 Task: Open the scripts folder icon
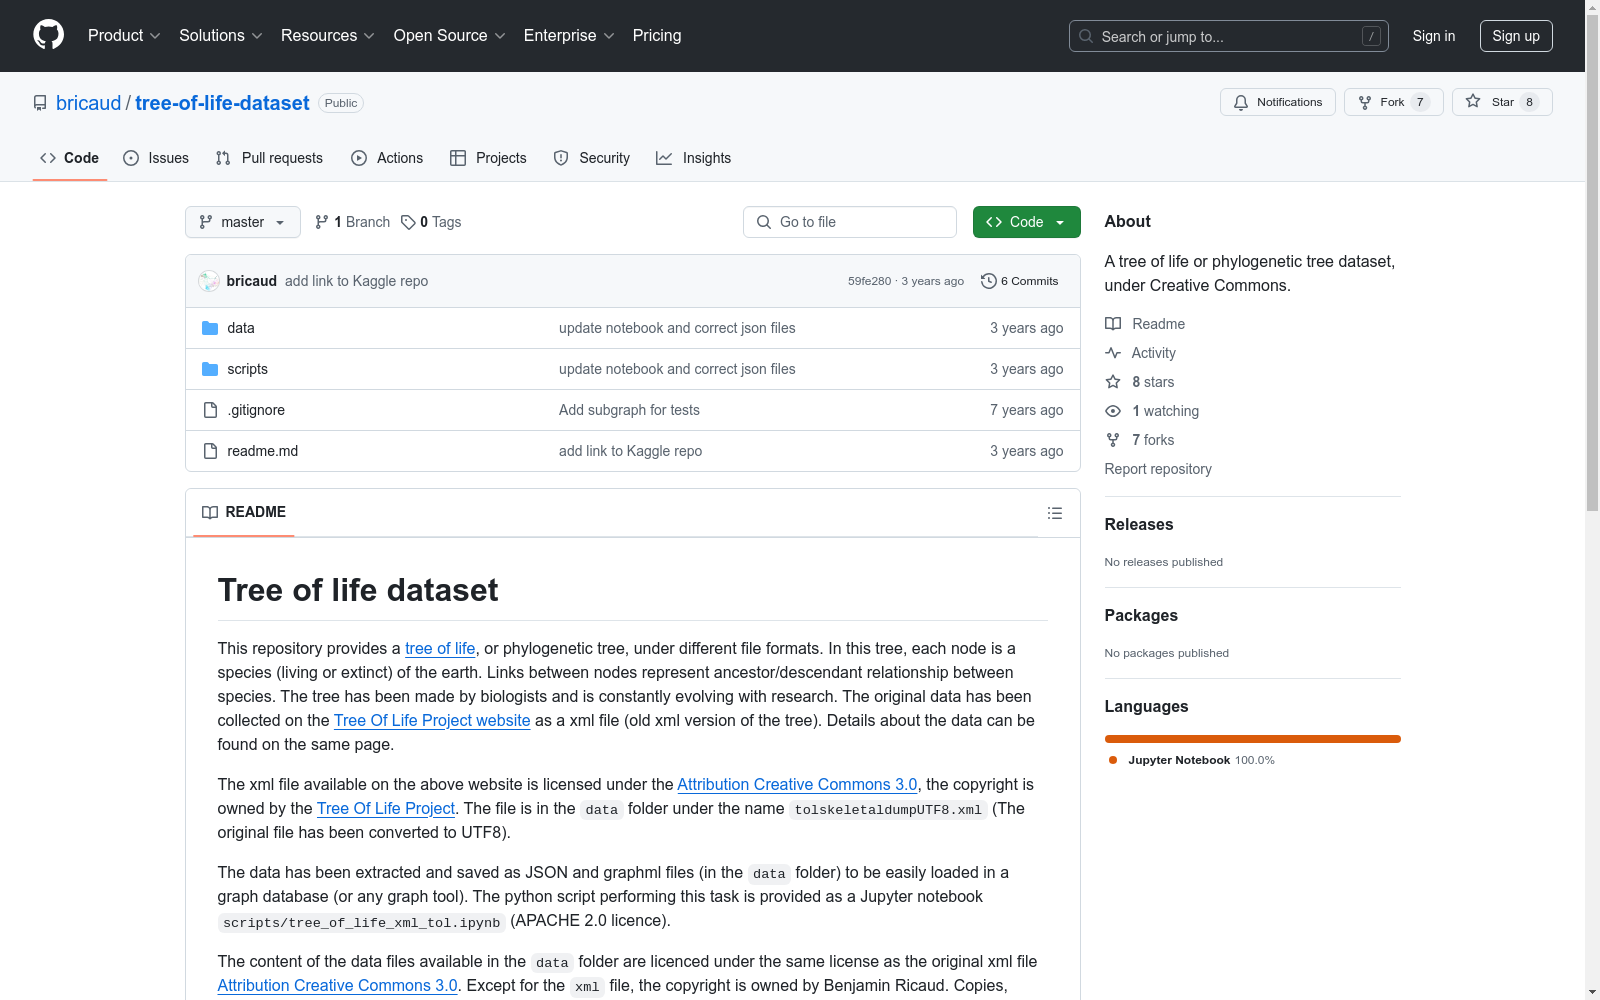tap(210, 369)
